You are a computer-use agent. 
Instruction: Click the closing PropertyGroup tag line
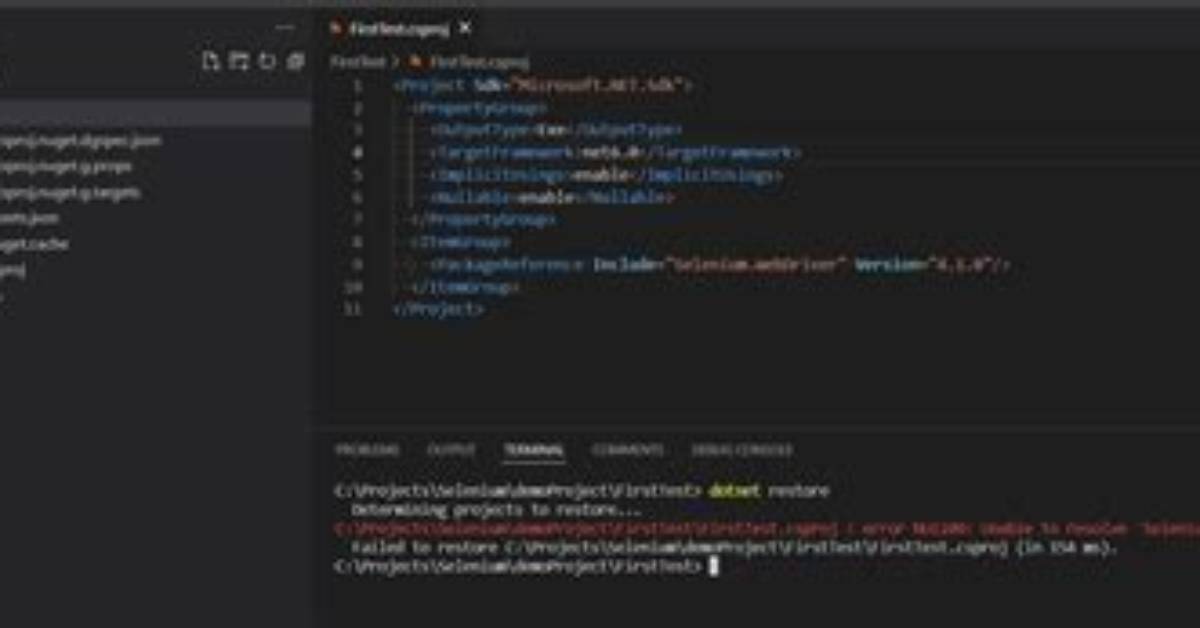coord(482,220)
